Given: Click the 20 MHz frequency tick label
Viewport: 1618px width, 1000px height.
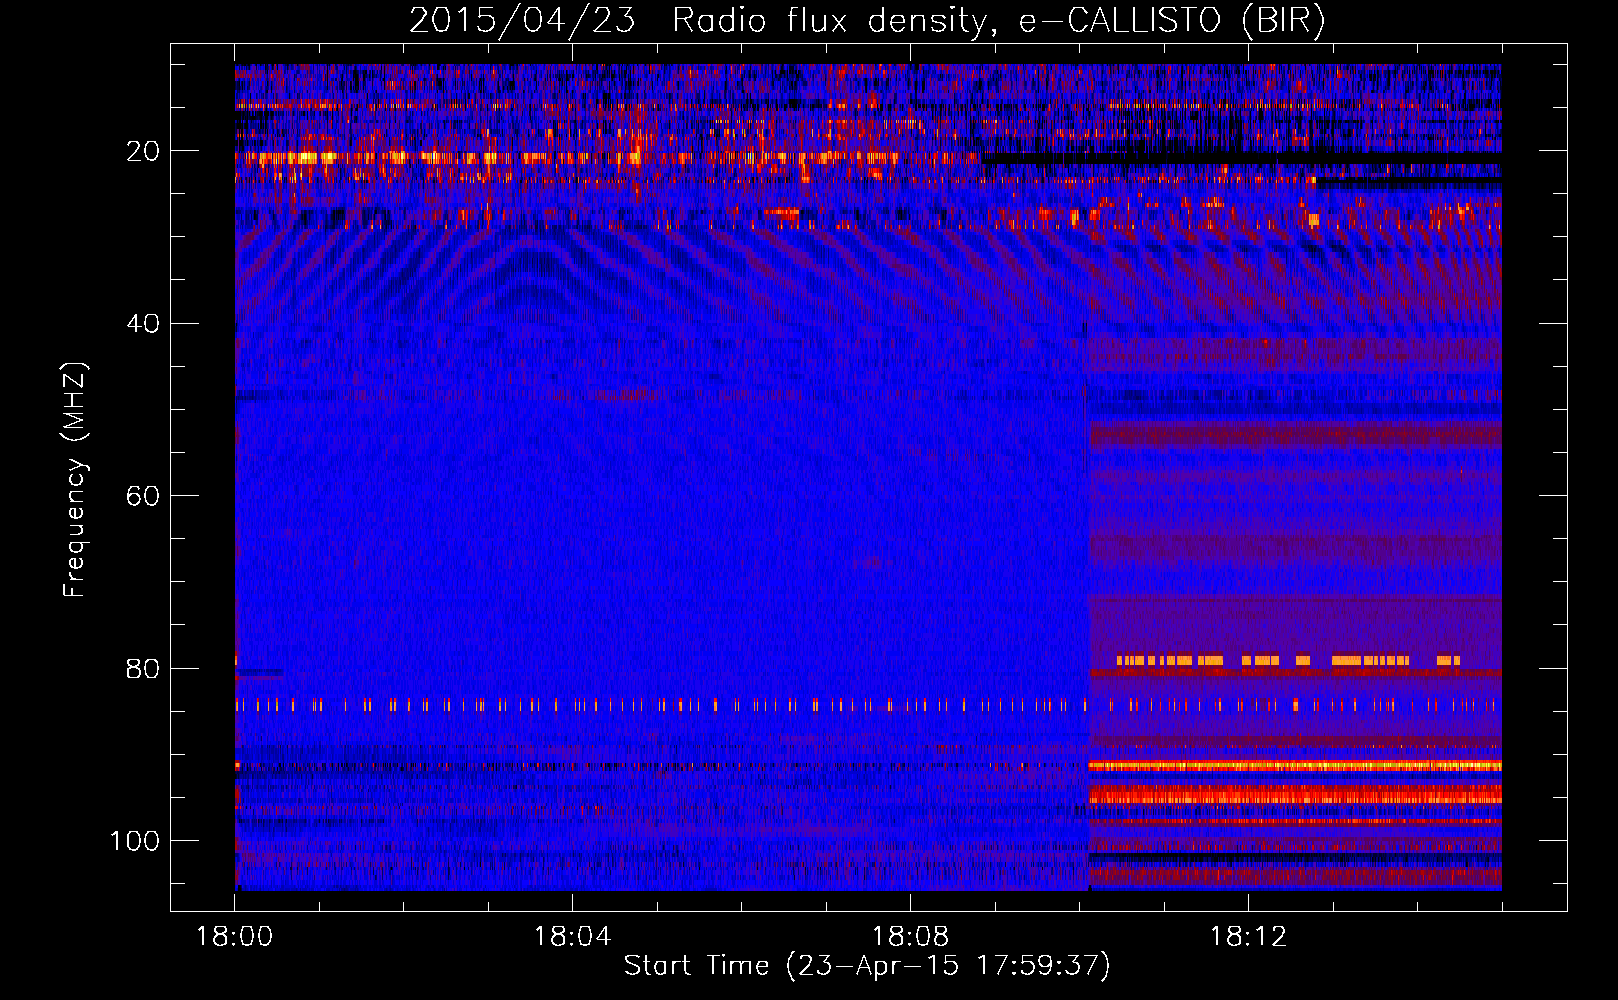Looking at the screenshot, I should [143, 151].
